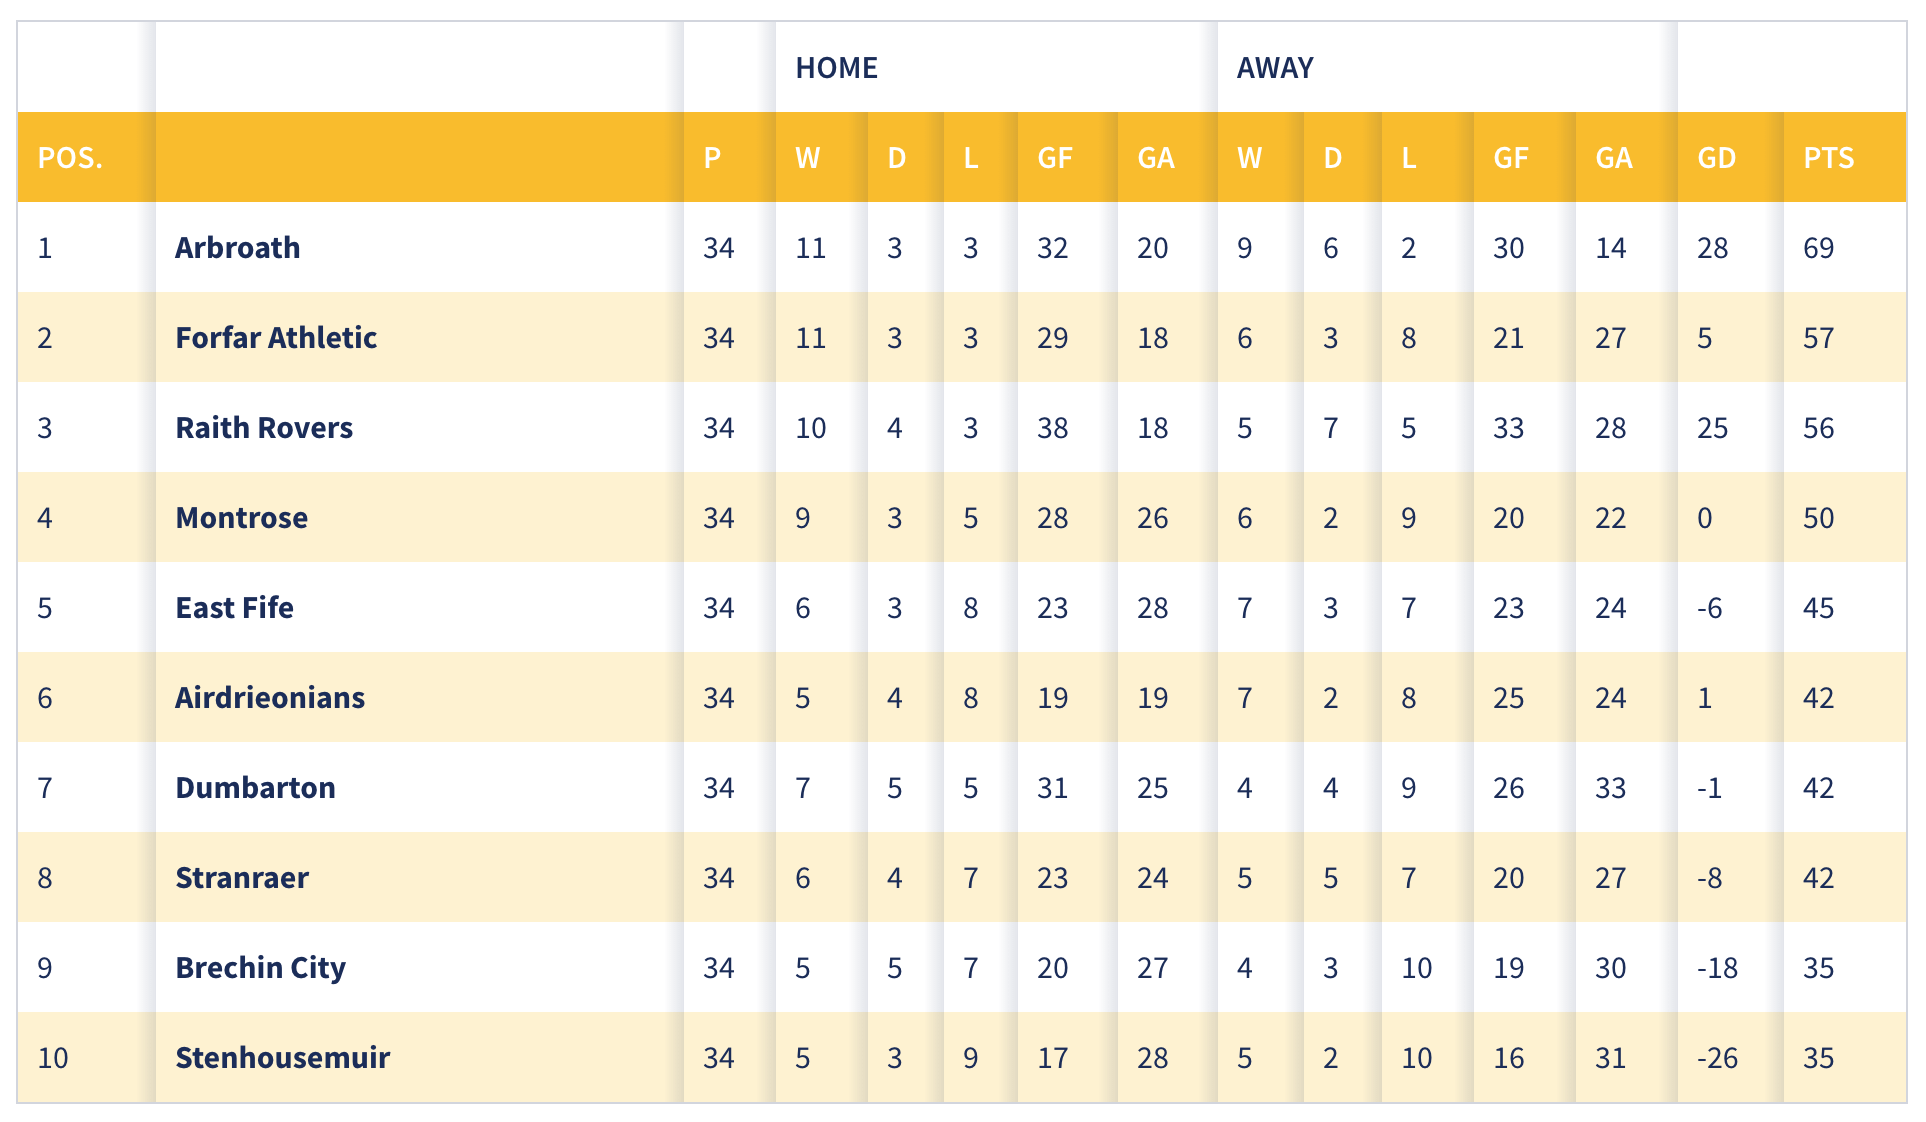
Task: Click the Dumbarton team name
Action: (255, 788)
